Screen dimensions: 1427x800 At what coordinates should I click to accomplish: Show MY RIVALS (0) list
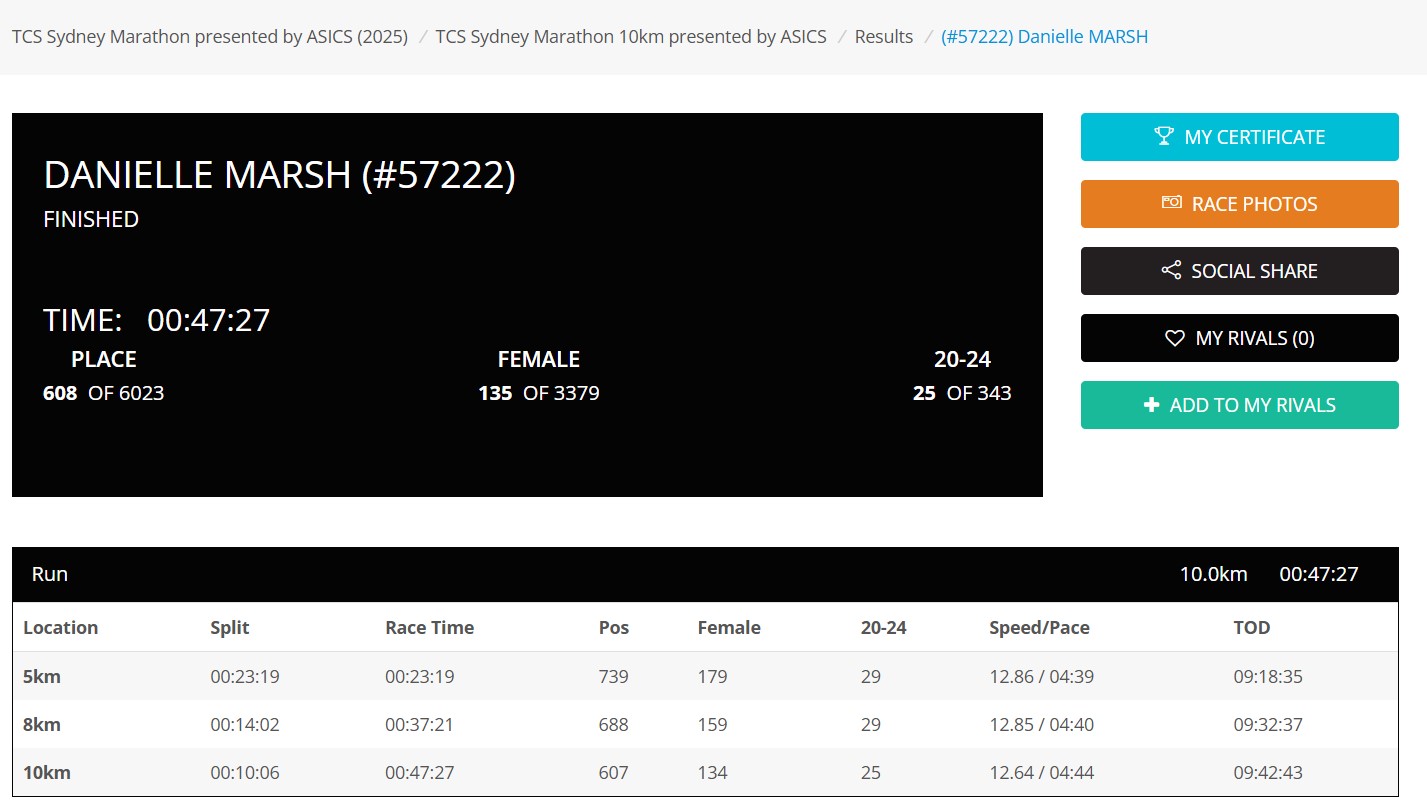tap(1240, 338)
